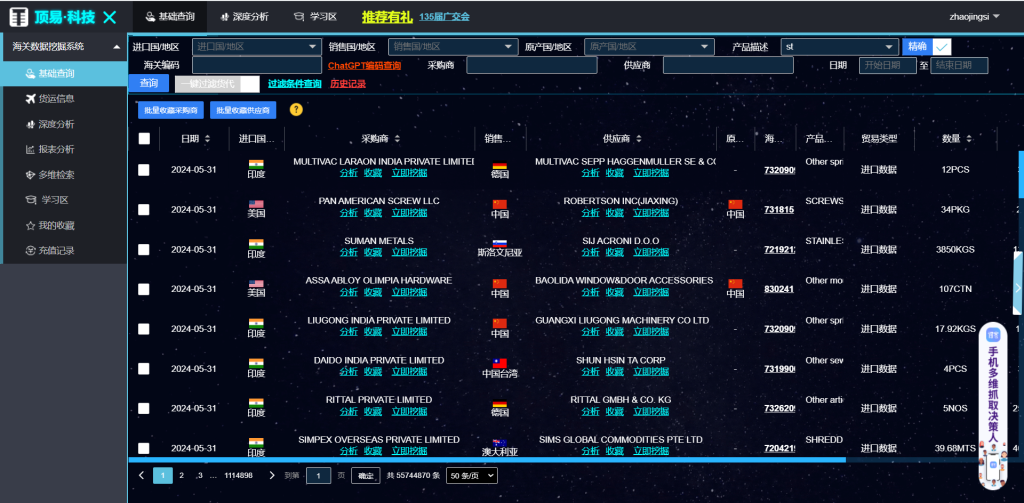Open 充值记录 in the sidebar
This screenshot has width=1024, height=503.
click(x=30, y=251)
